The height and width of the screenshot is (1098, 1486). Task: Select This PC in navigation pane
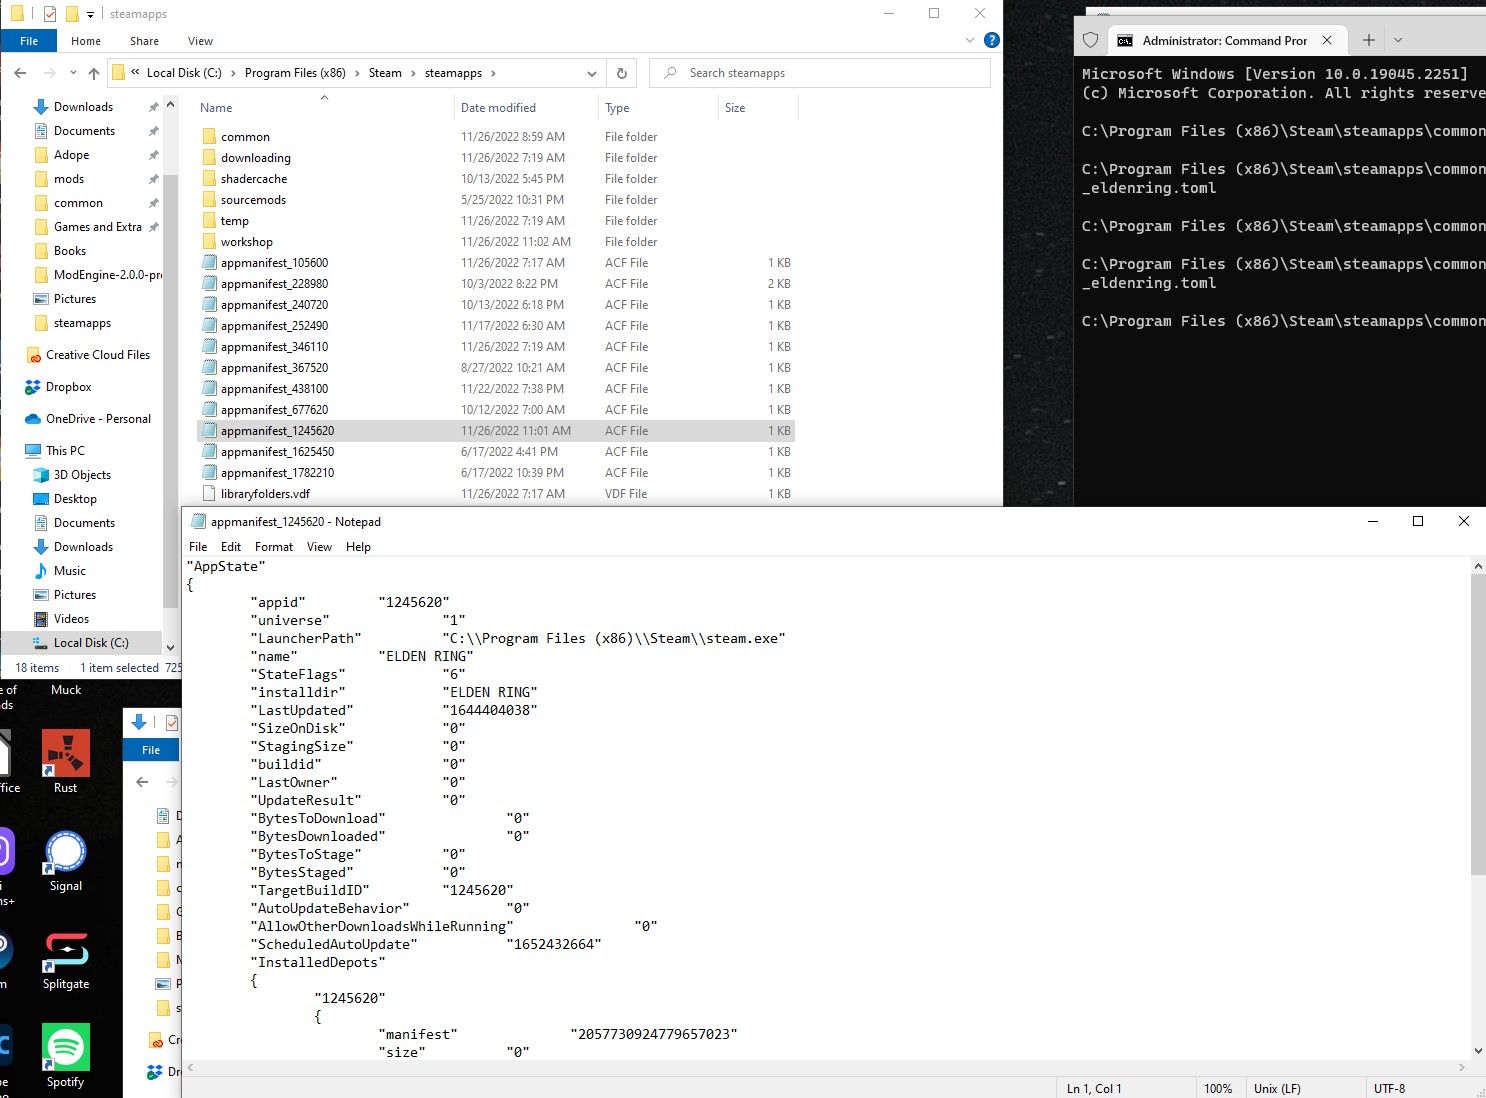tap(65, 451)
